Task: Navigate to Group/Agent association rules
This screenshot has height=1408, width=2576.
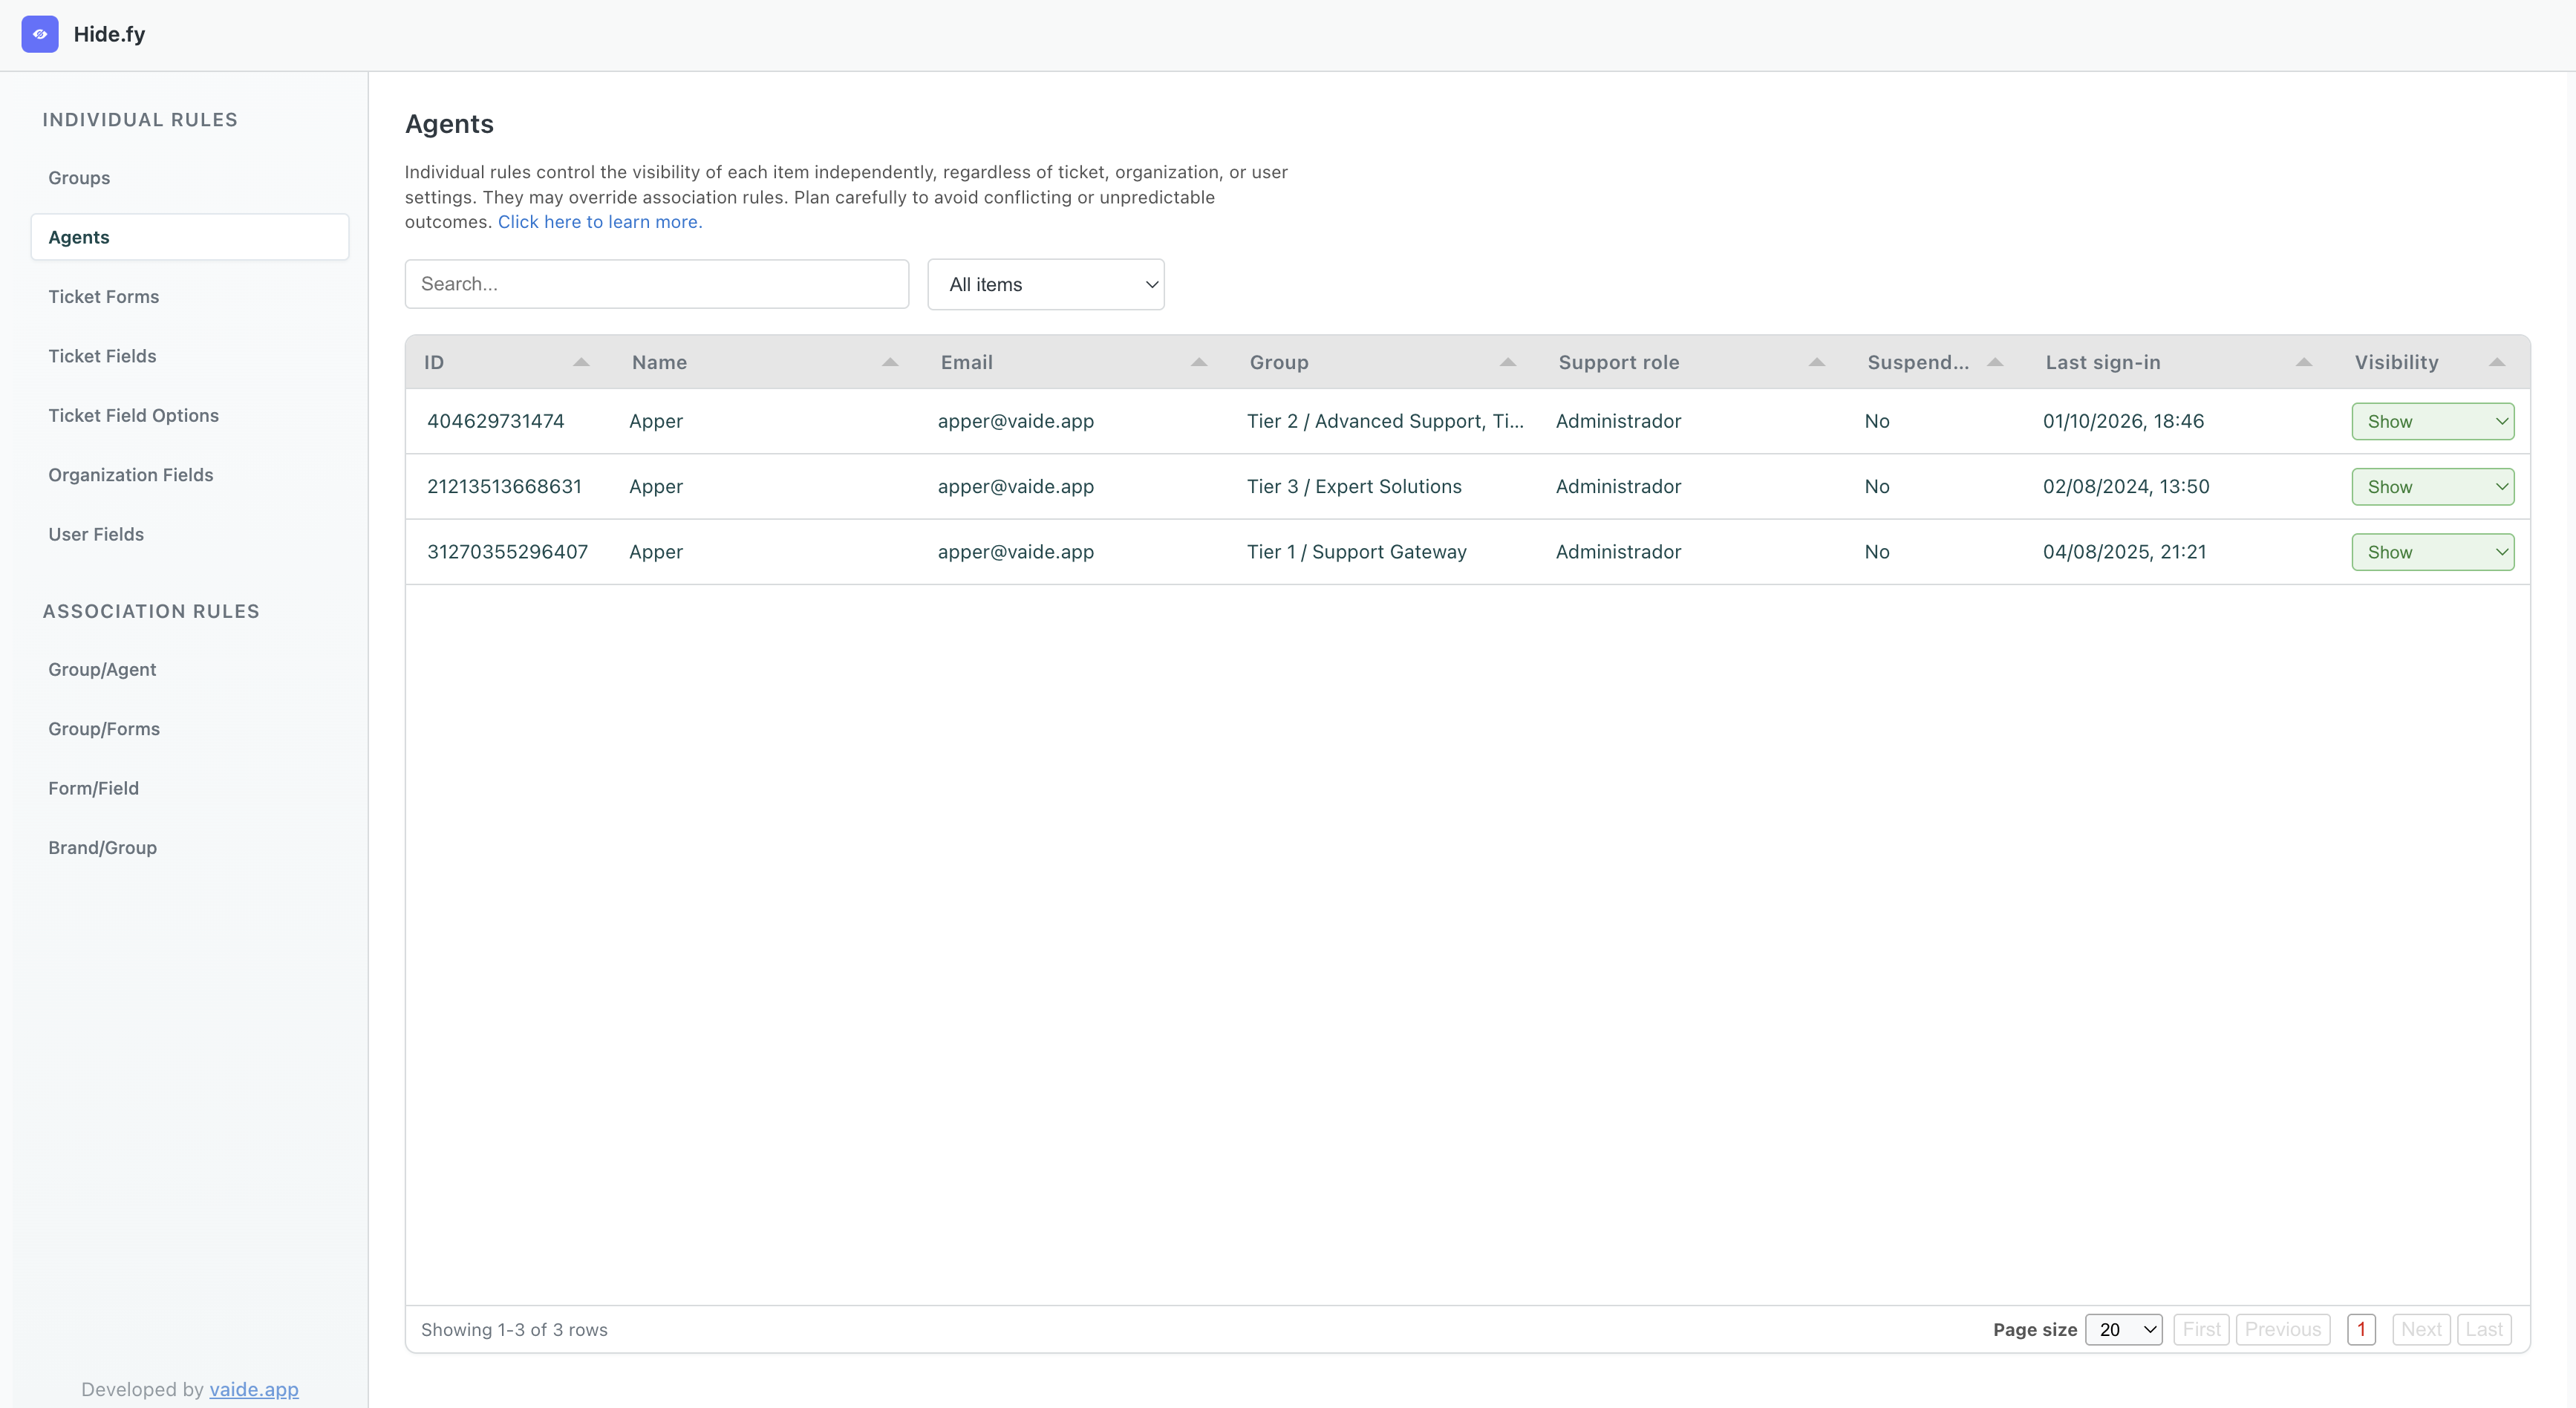Action: pyautogui.click(x=102, y=670)
